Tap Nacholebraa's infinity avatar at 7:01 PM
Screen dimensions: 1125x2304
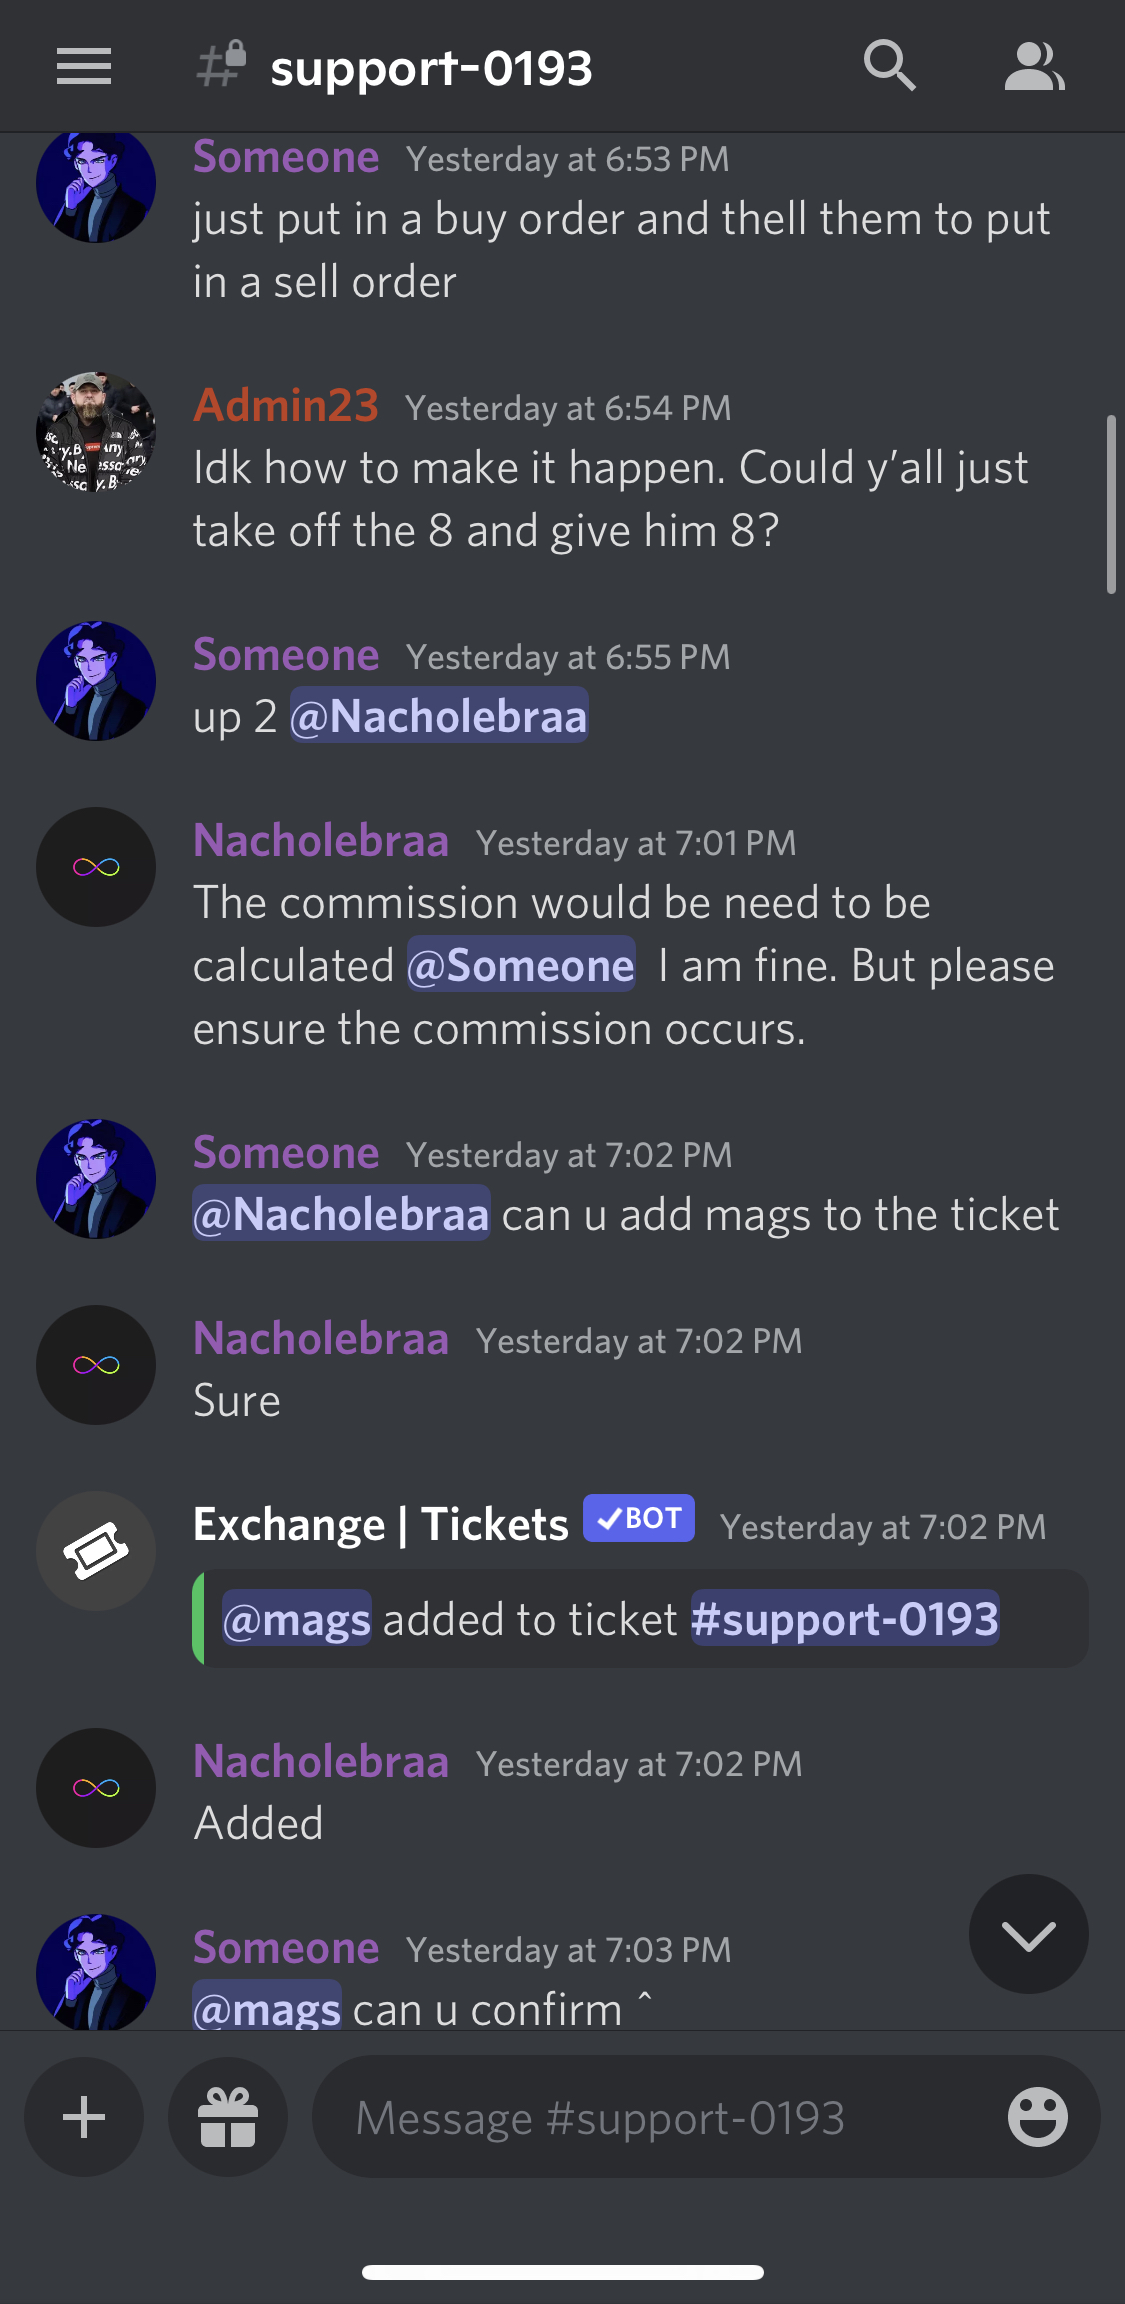point(96,867)
